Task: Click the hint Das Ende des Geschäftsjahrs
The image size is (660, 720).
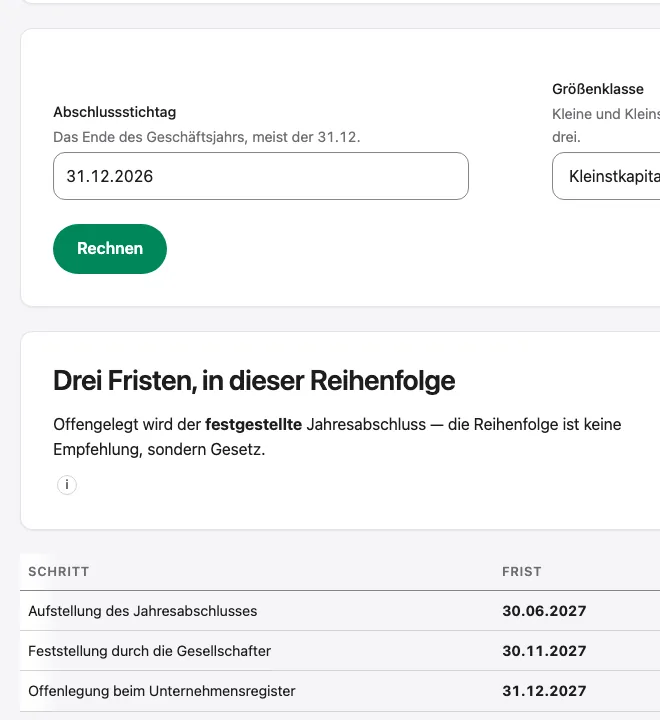Action: (207, 137)
